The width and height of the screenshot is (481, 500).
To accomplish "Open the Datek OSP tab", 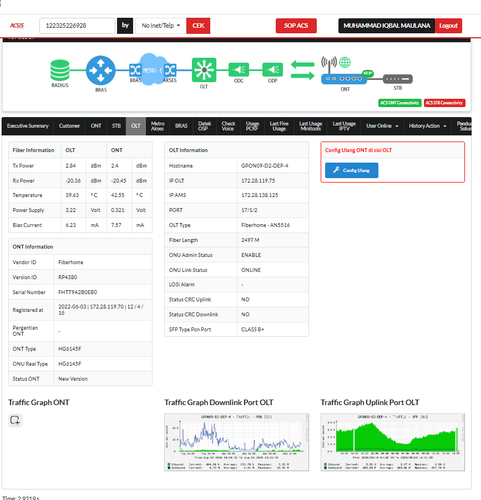I will (204, 126).
